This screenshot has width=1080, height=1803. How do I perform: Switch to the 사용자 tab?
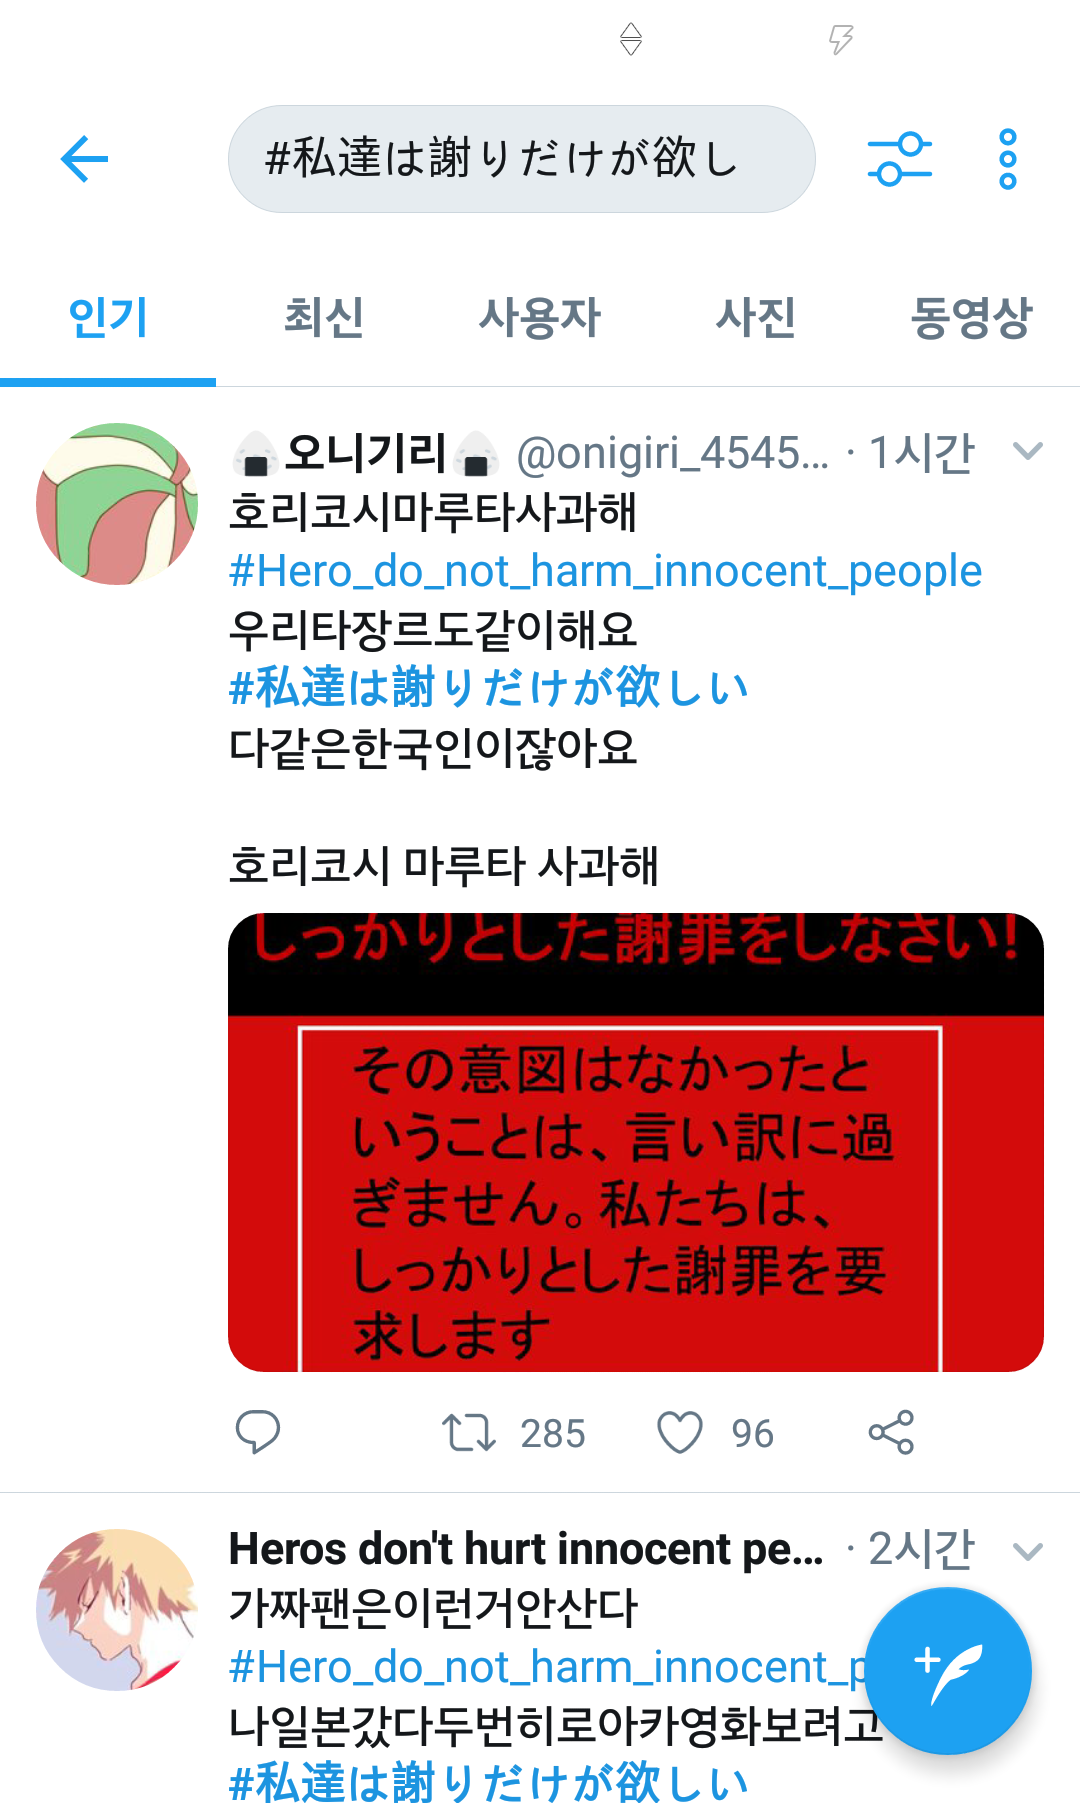[x=540, y=318]
